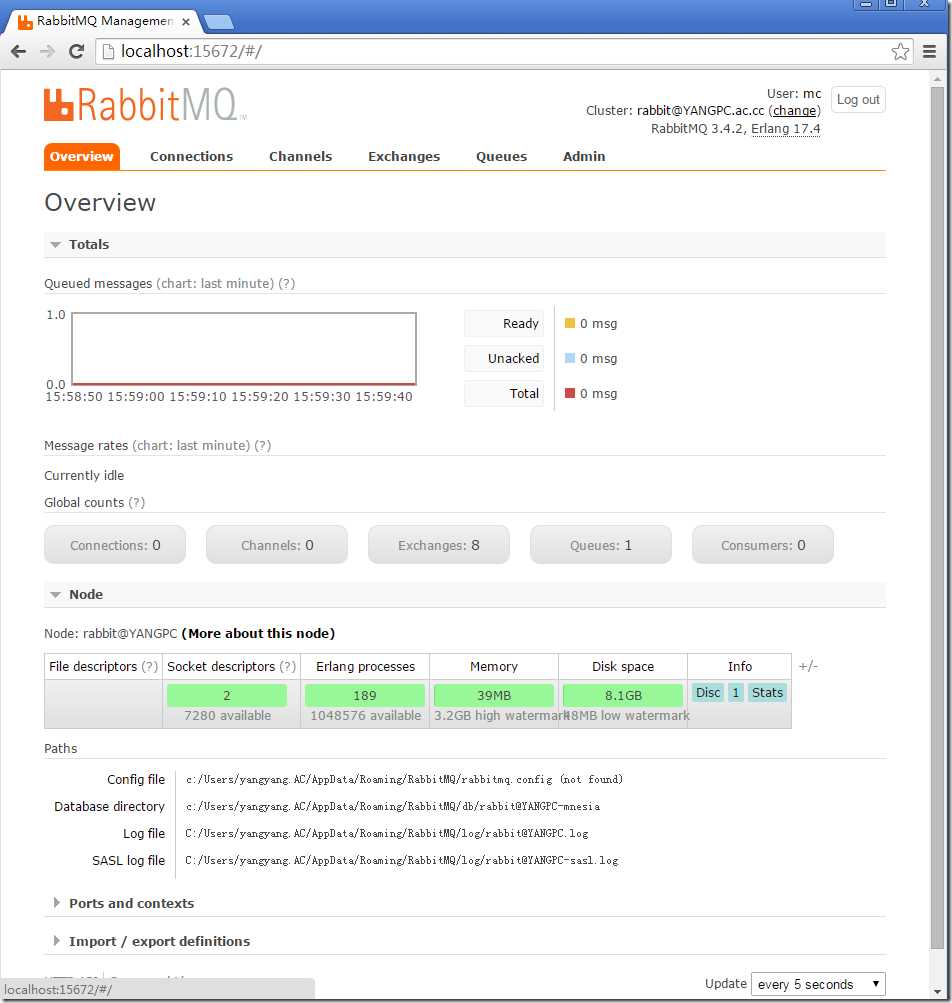Click the Disc info badge
This screenshot has height=1003, width=952.
(708, 693)
